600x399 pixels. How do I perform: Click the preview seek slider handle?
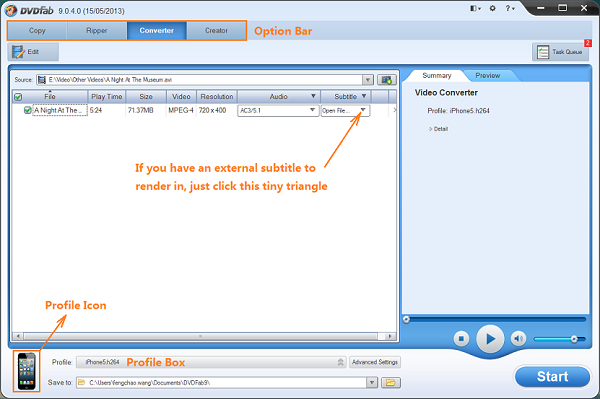tap(406, 319)
